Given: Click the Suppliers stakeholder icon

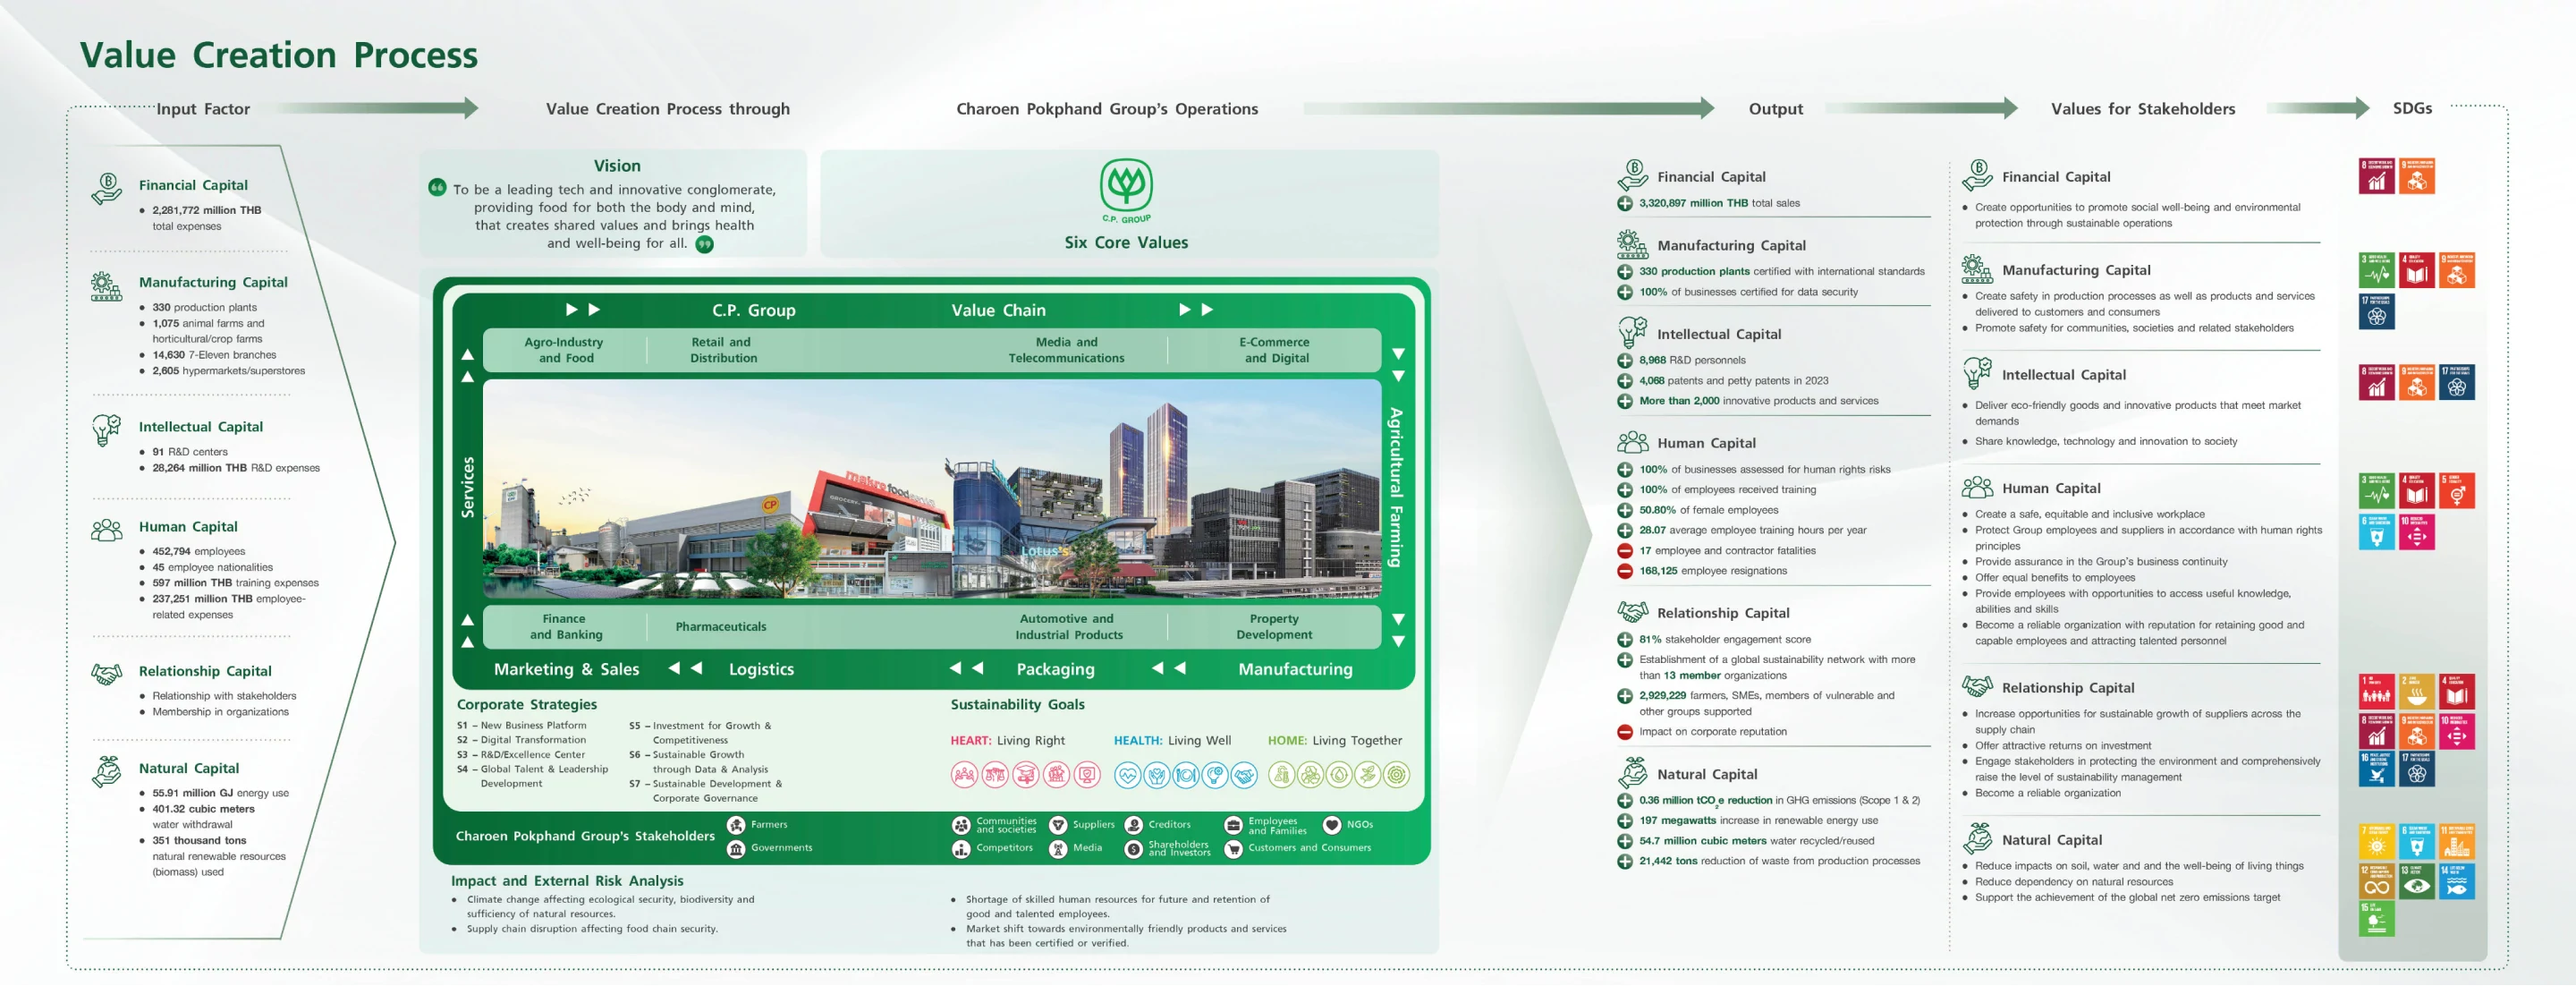Looking at the screenshot, I should click(1058, 825).
